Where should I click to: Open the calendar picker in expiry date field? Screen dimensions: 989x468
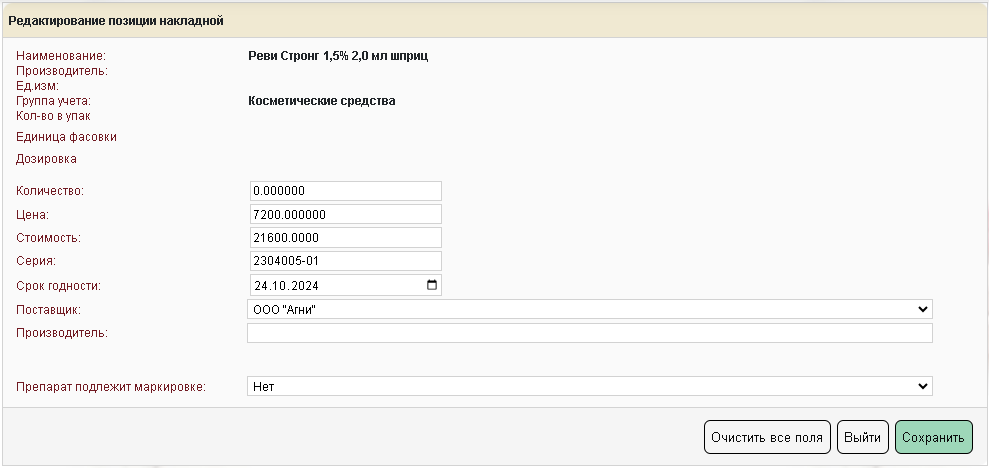(432, 285)
